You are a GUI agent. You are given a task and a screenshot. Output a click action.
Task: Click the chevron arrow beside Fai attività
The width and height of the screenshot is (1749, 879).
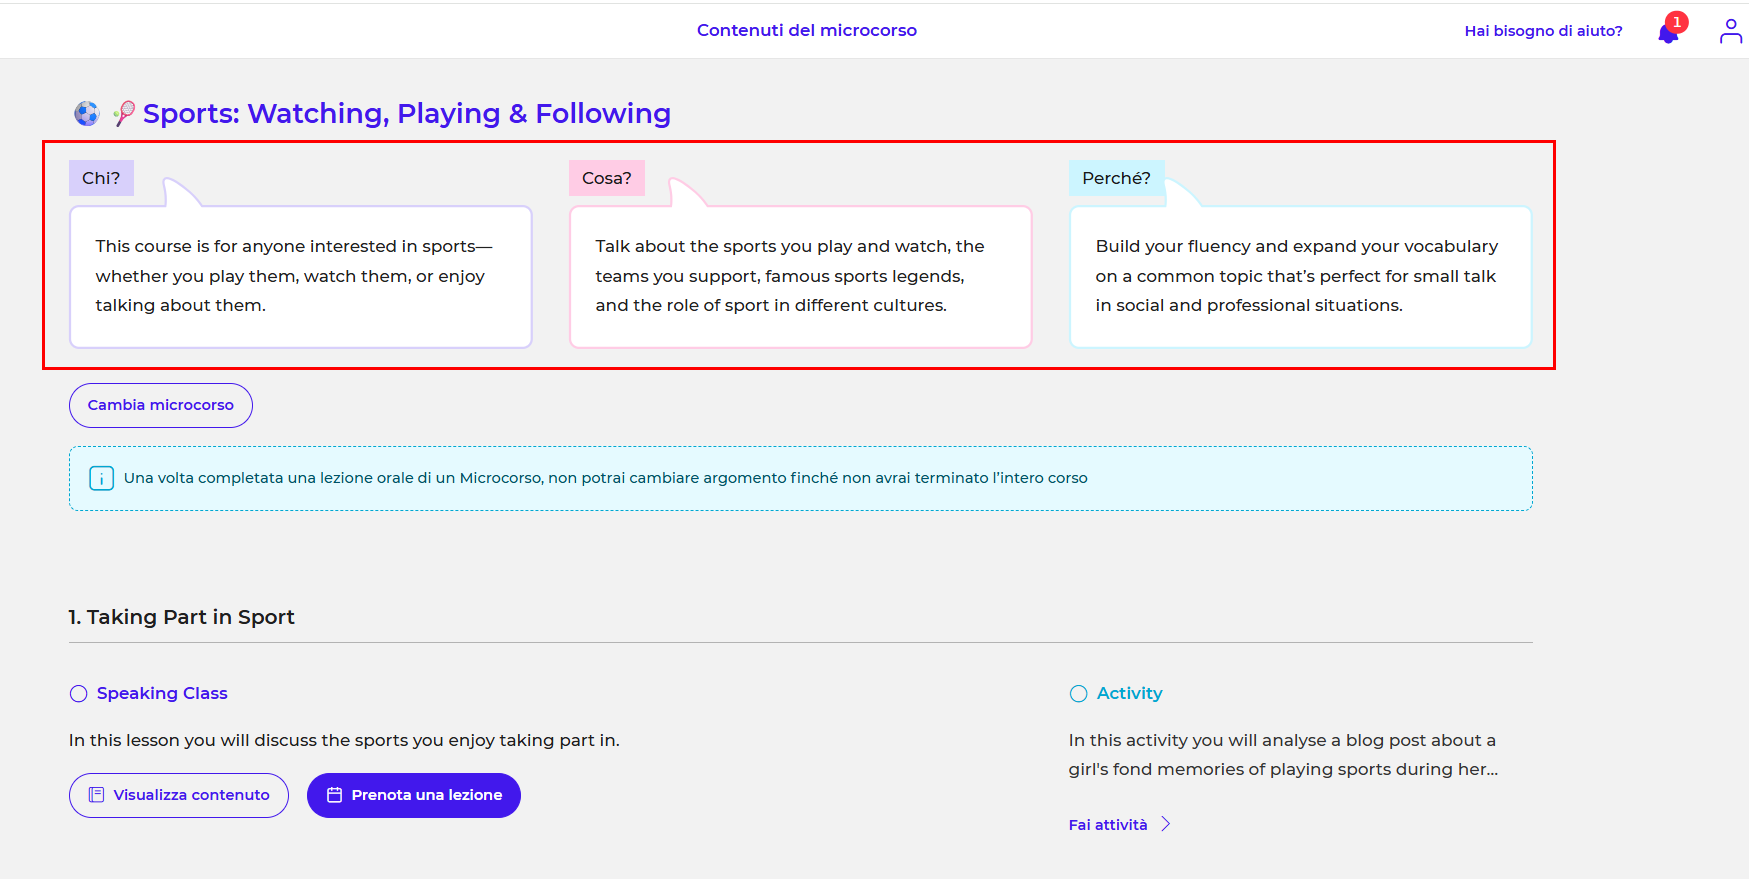pyautogui.click(x=1165, y=825)
